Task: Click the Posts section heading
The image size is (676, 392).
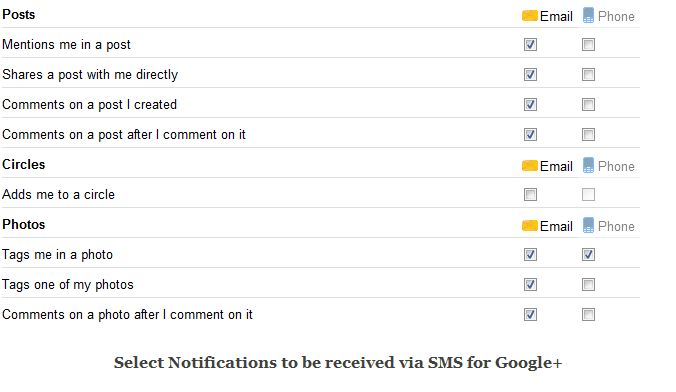Action: [x=19, y=14]
